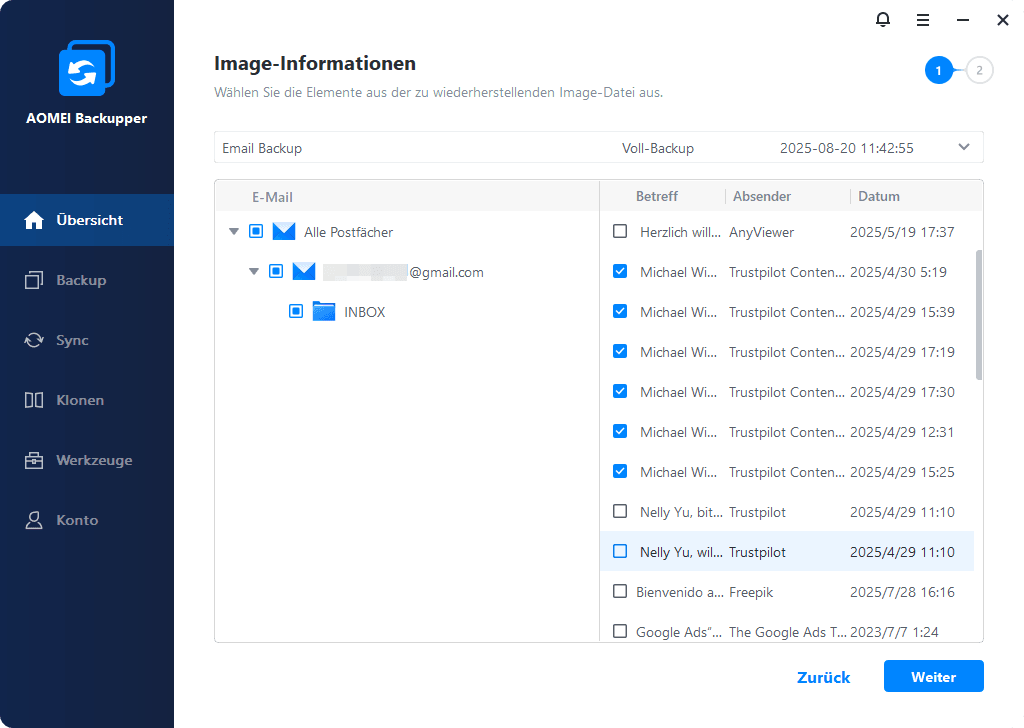Click the Werkzeuge toolbox icon
The image size is (1024, 728).
[x=34, y=460]
